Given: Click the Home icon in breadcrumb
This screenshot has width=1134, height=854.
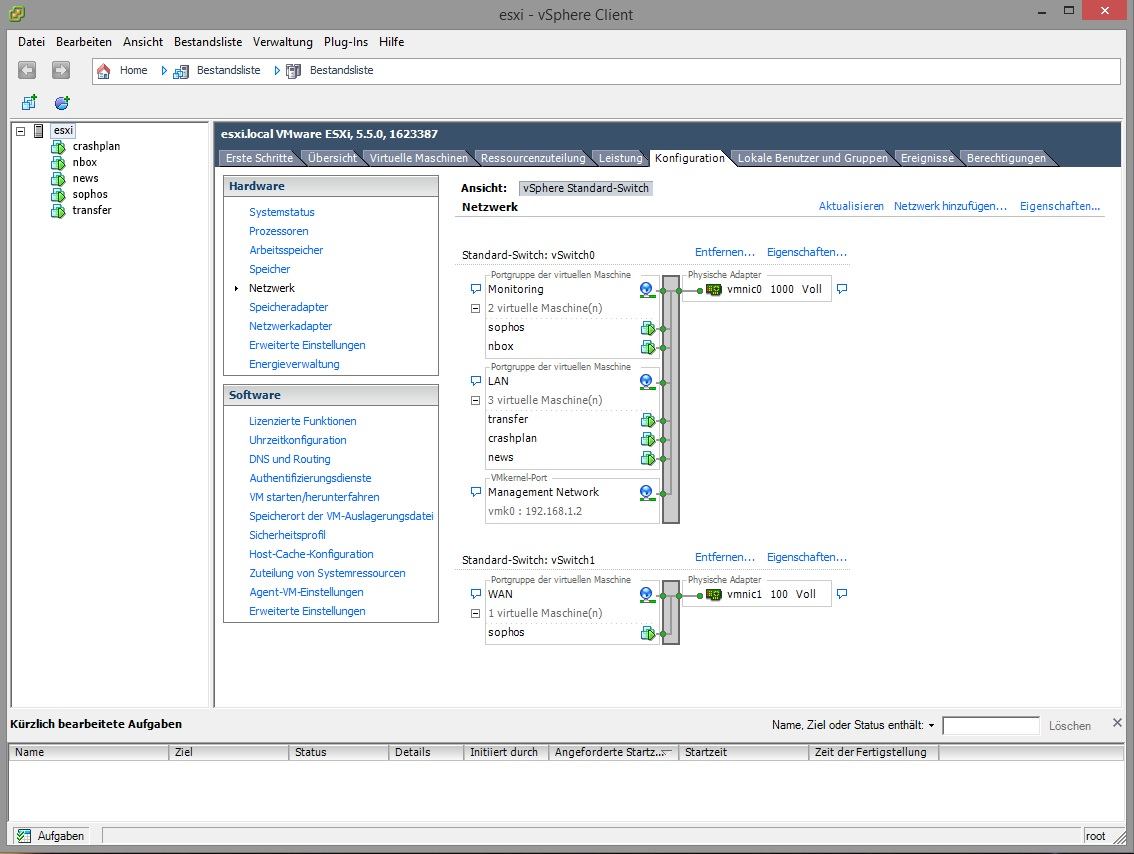Looking at the screenshot, I should [103, 71].
